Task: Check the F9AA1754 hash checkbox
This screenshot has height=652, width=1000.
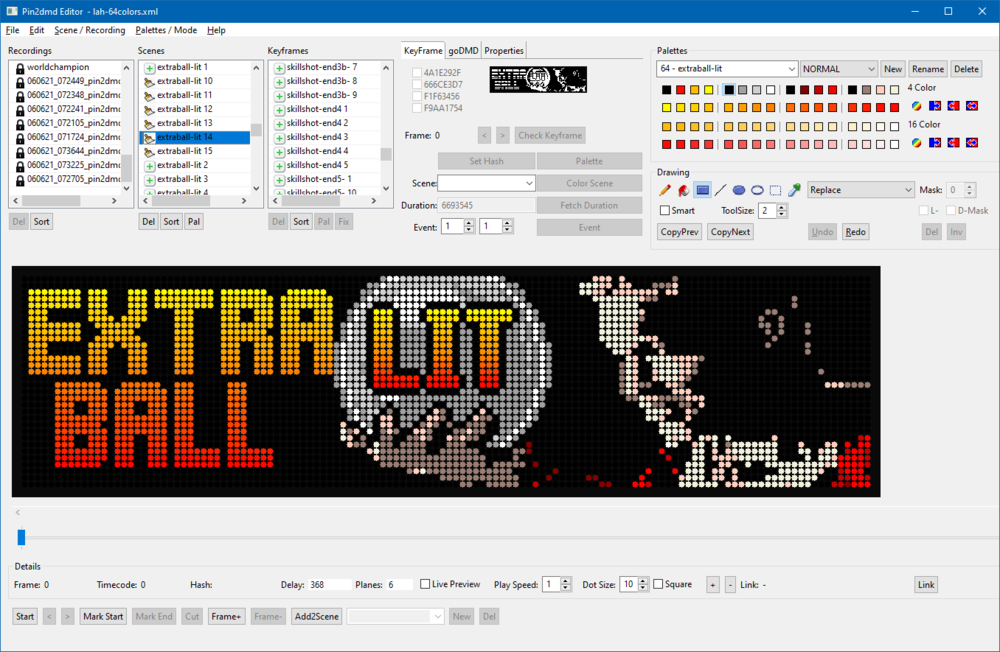Action: (x=416, y=108)
